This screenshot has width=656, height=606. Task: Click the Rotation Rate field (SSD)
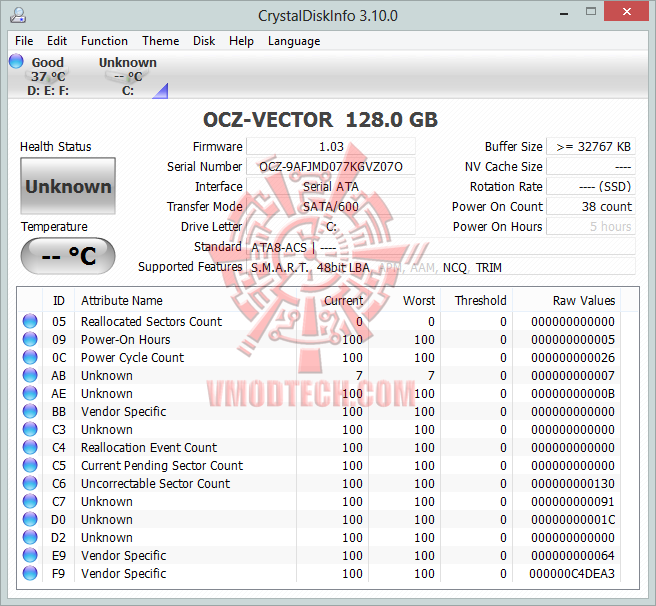click(591, 187)
